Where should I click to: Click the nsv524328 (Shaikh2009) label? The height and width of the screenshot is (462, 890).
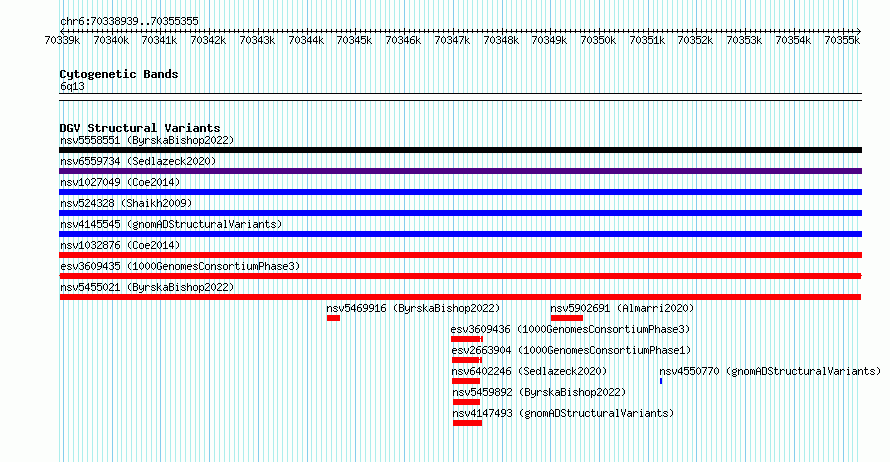point(126,203)
